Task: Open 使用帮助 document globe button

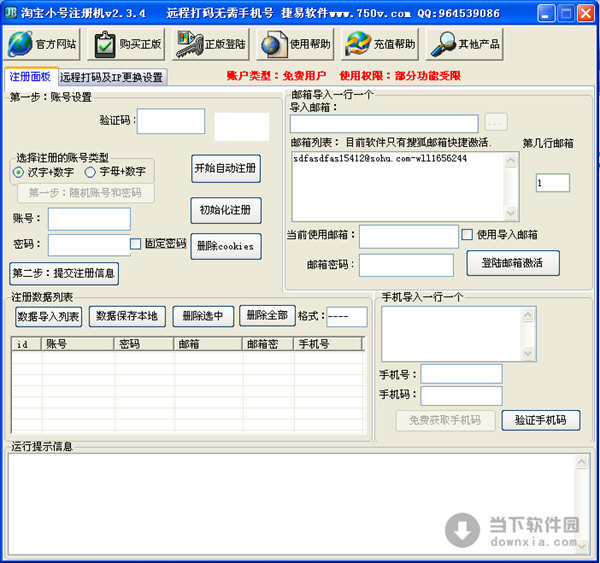Action: [x=295, y=44]
